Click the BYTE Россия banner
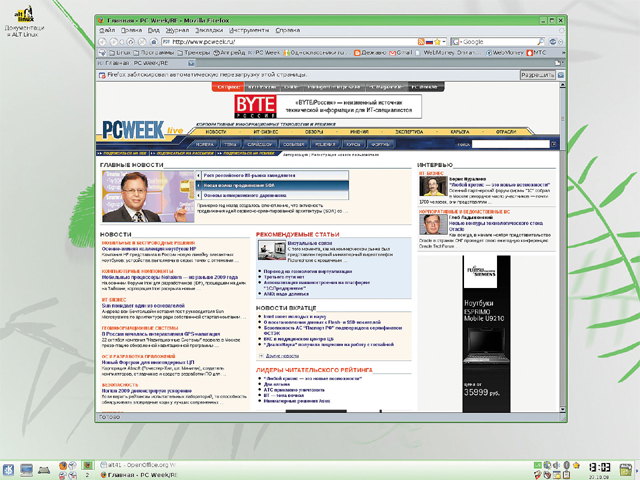The height and width of the screenshot is (480, 640). (x=328, y=107)
